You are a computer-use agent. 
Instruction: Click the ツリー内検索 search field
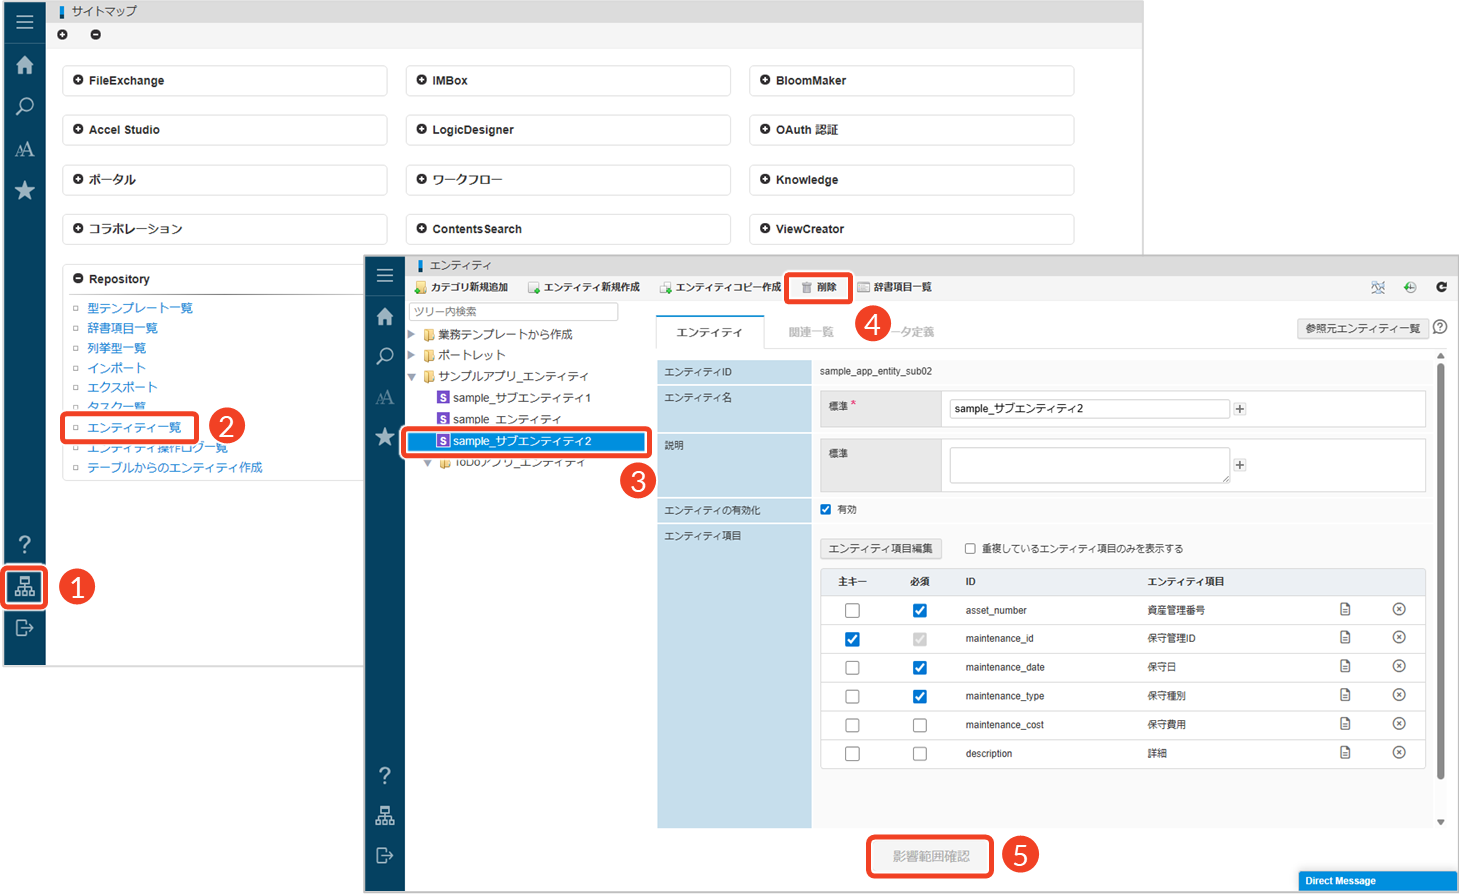click(x=514, y=312)
